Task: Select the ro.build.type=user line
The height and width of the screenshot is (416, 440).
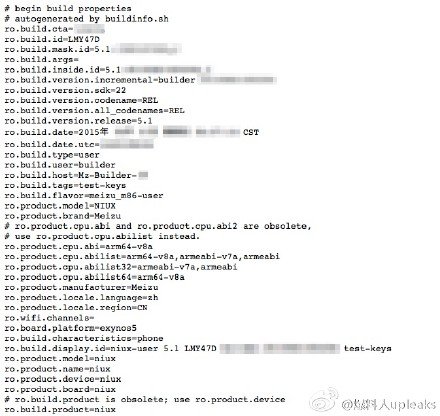Action: point(52,155)
